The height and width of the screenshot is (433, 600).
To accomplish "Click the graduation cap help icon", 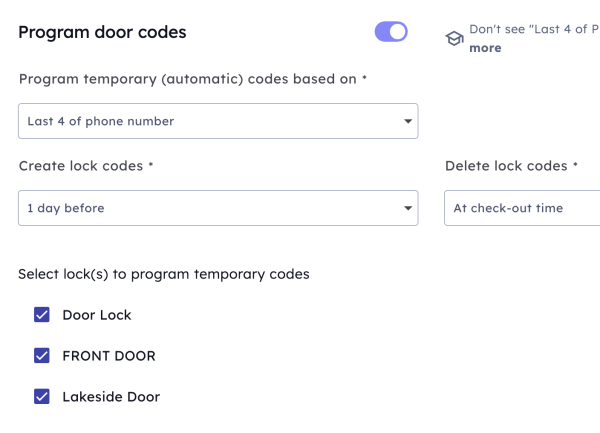I will tap(454, 38).
